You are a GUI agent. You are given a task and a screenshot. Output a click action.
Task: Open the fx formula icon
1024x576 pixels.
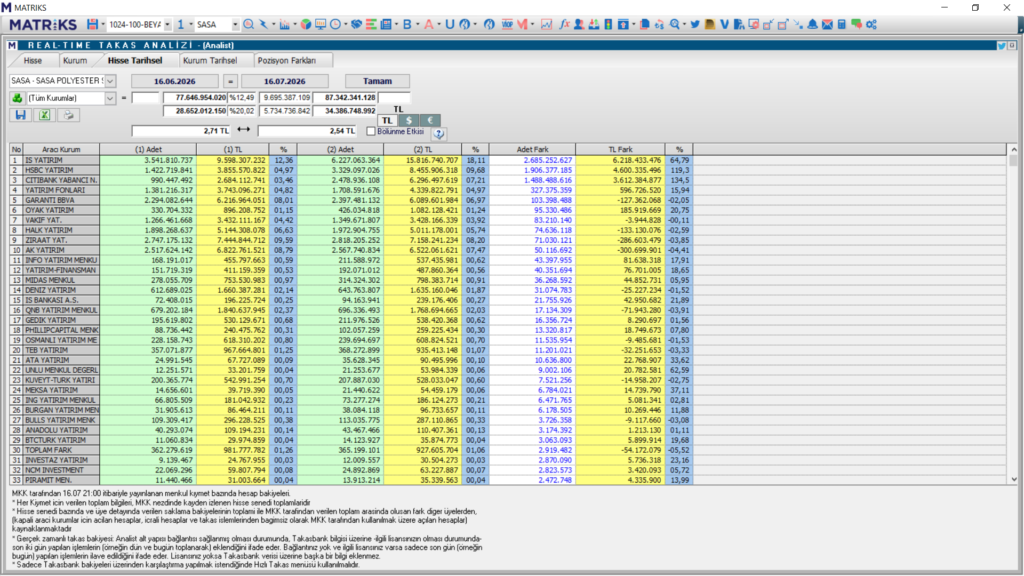click(x=564, y=24)
